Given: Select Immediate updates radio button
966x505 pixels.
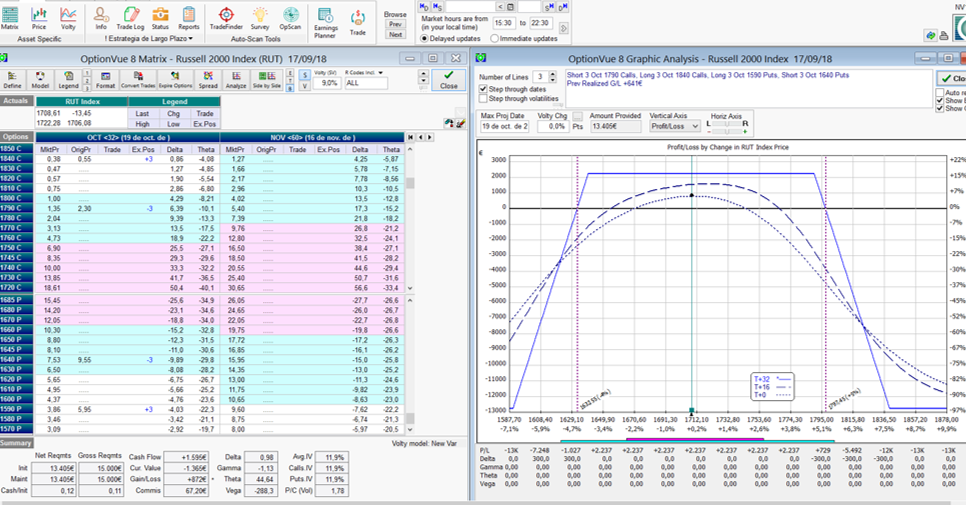Looking at the screenshot, I should (494, 38).
